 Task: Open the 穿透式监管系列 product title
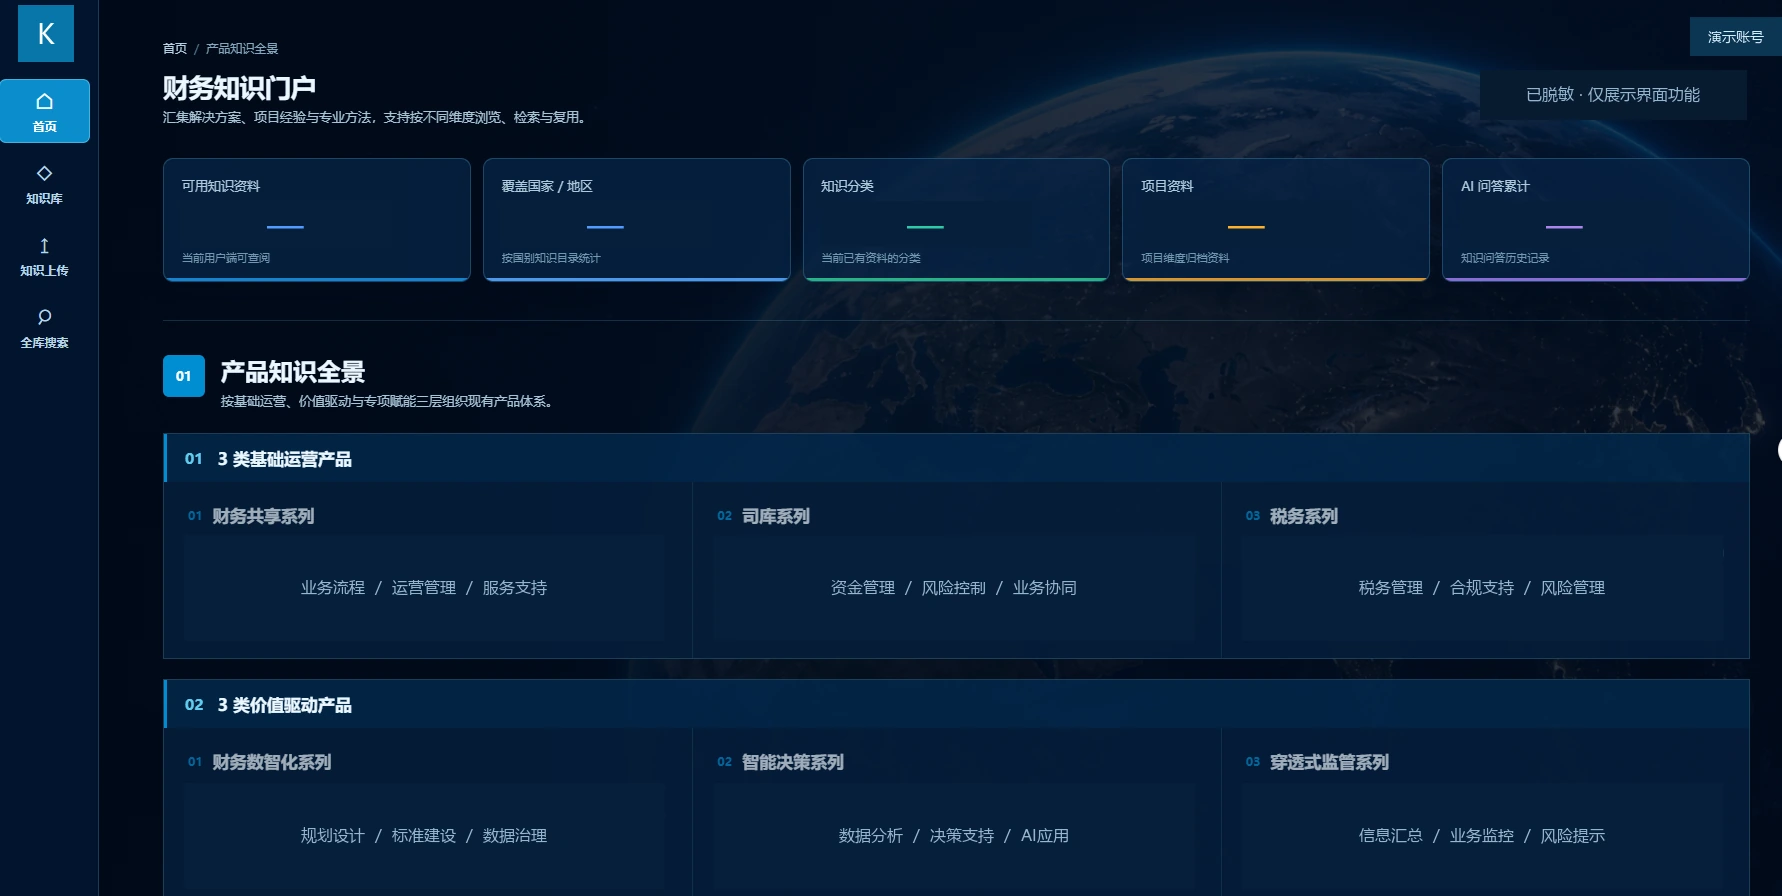(x=1330, y=762)
